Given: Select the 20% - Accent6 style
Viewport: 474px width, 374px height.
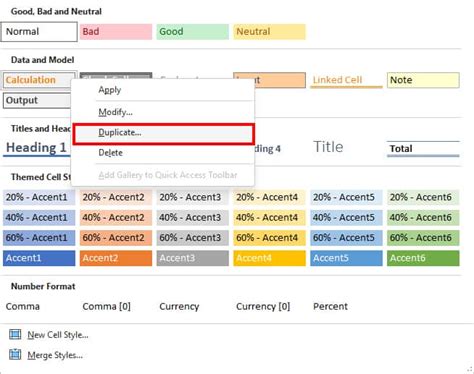Looking at the screenshot, I should click(423, 197).
